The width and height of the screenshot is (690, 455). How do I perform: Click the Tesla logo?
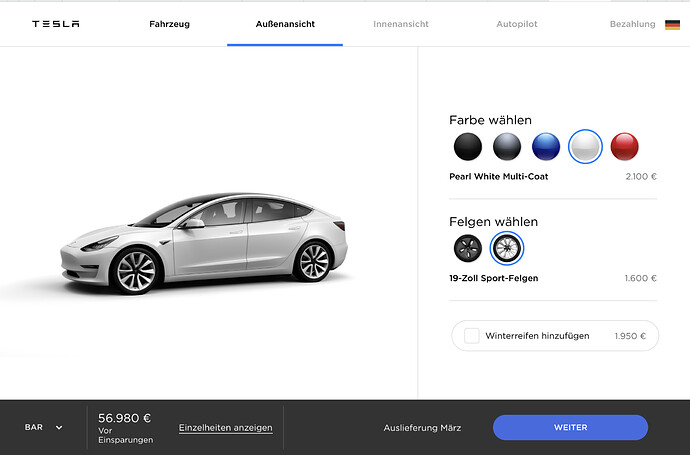point(55,24)
